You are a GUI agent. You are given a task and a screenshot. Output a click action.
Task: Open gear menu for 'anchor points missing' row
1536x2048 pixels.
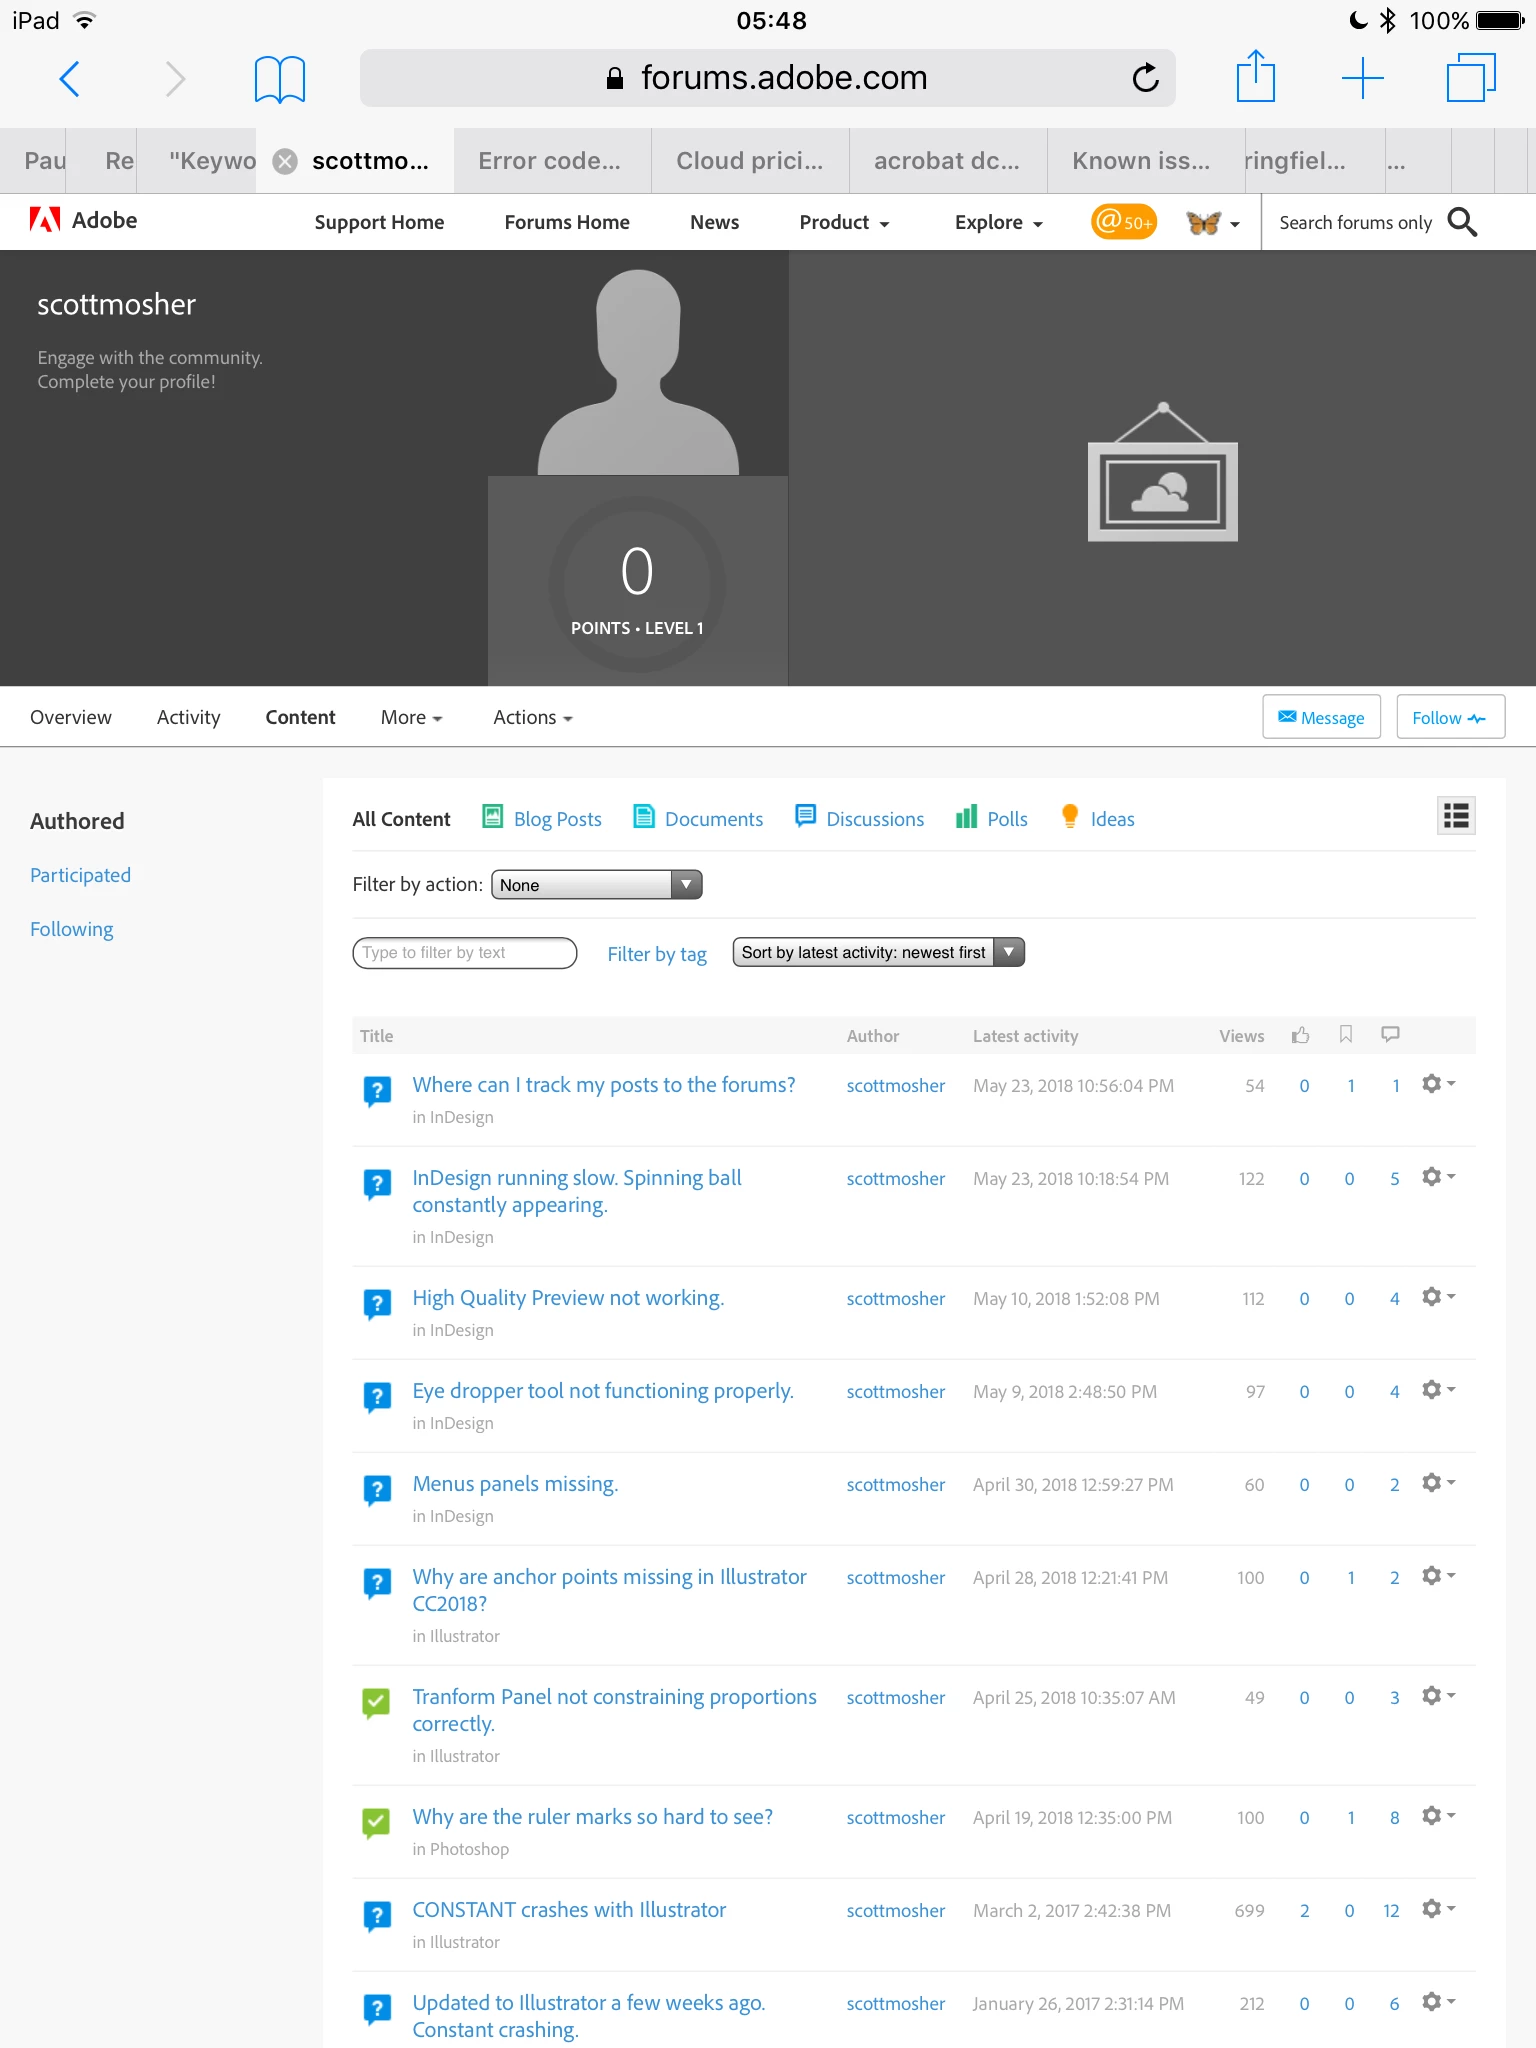pos(1438,1576)
